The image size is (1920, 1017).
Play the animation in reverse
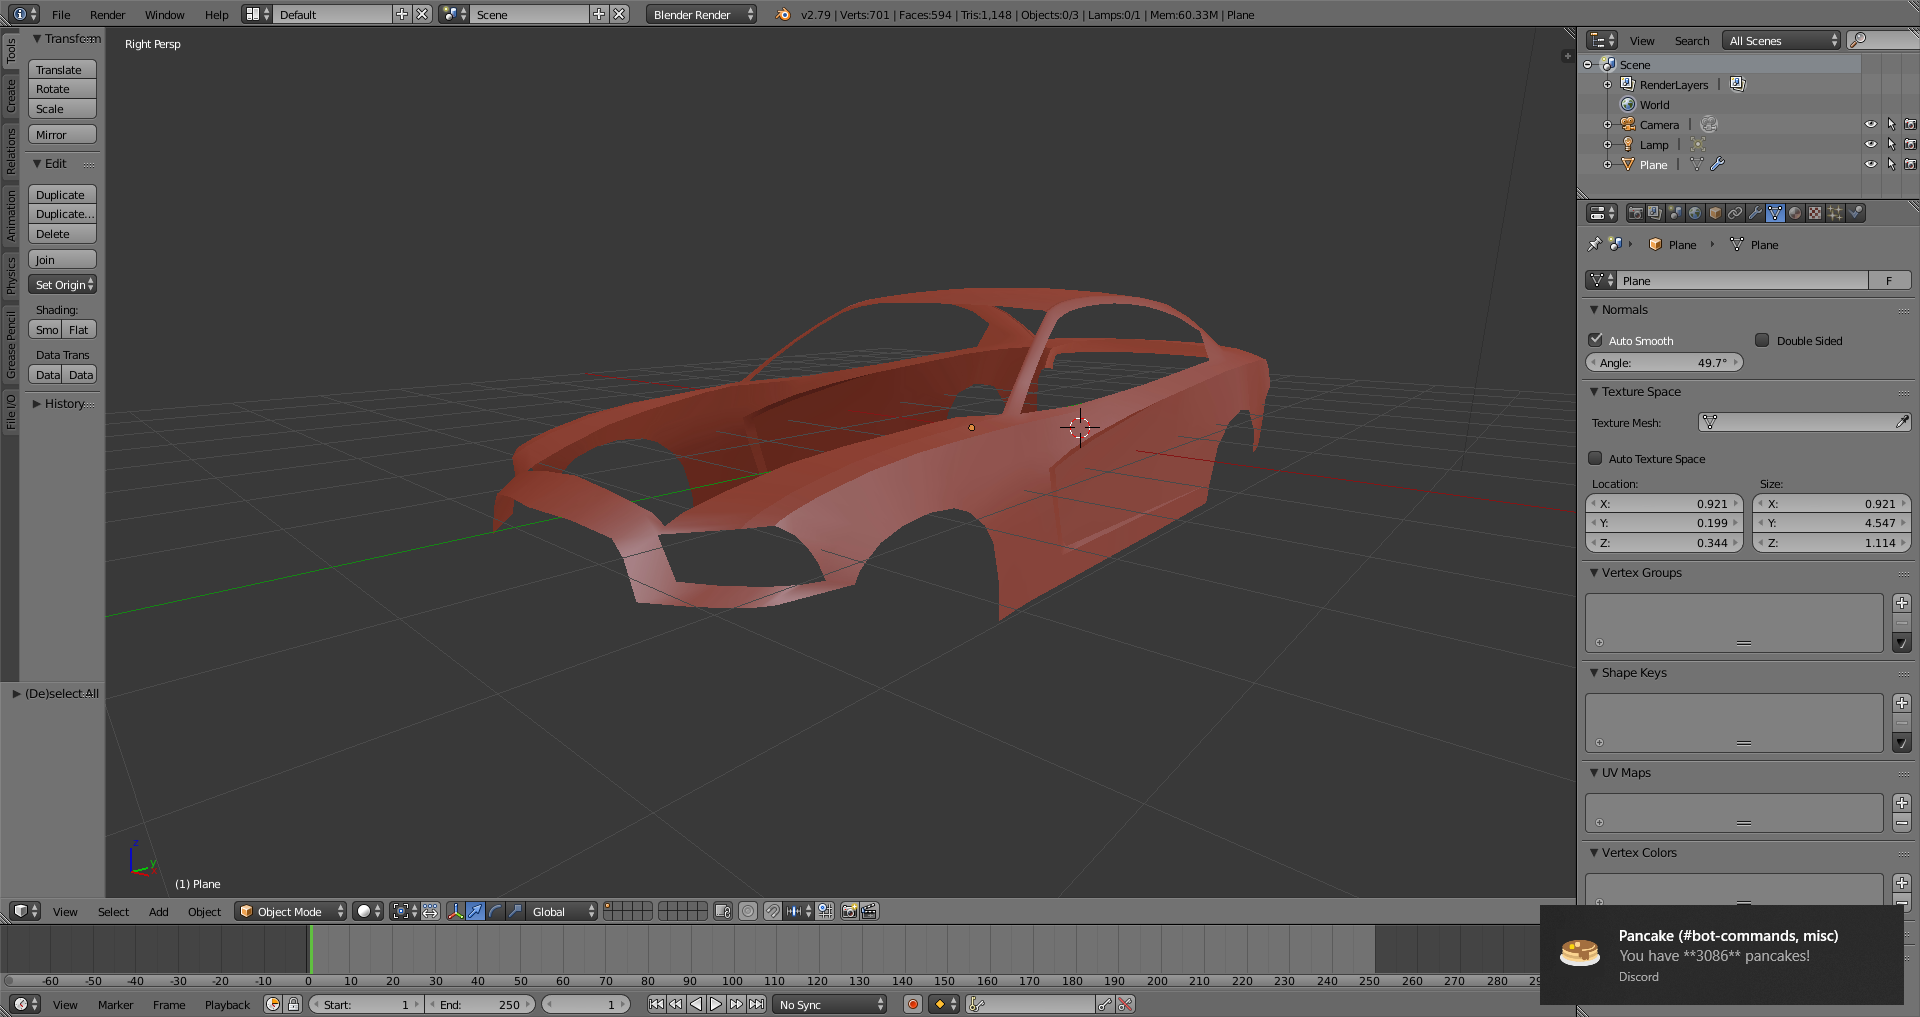pos(696,1004)
